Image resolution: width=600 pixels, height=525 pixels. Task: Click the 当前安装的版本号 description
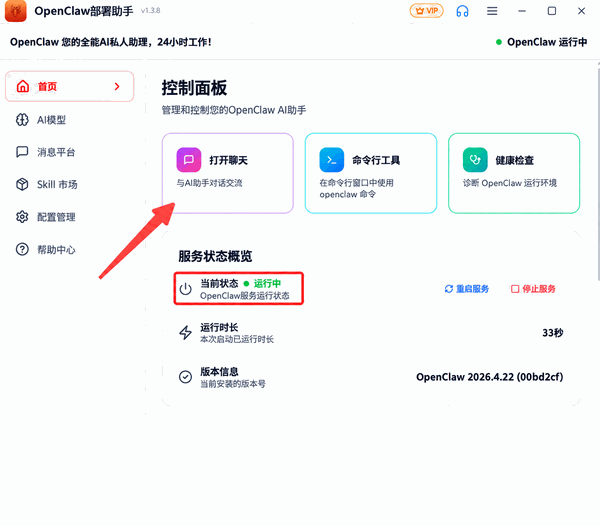[x=233, y=384]
